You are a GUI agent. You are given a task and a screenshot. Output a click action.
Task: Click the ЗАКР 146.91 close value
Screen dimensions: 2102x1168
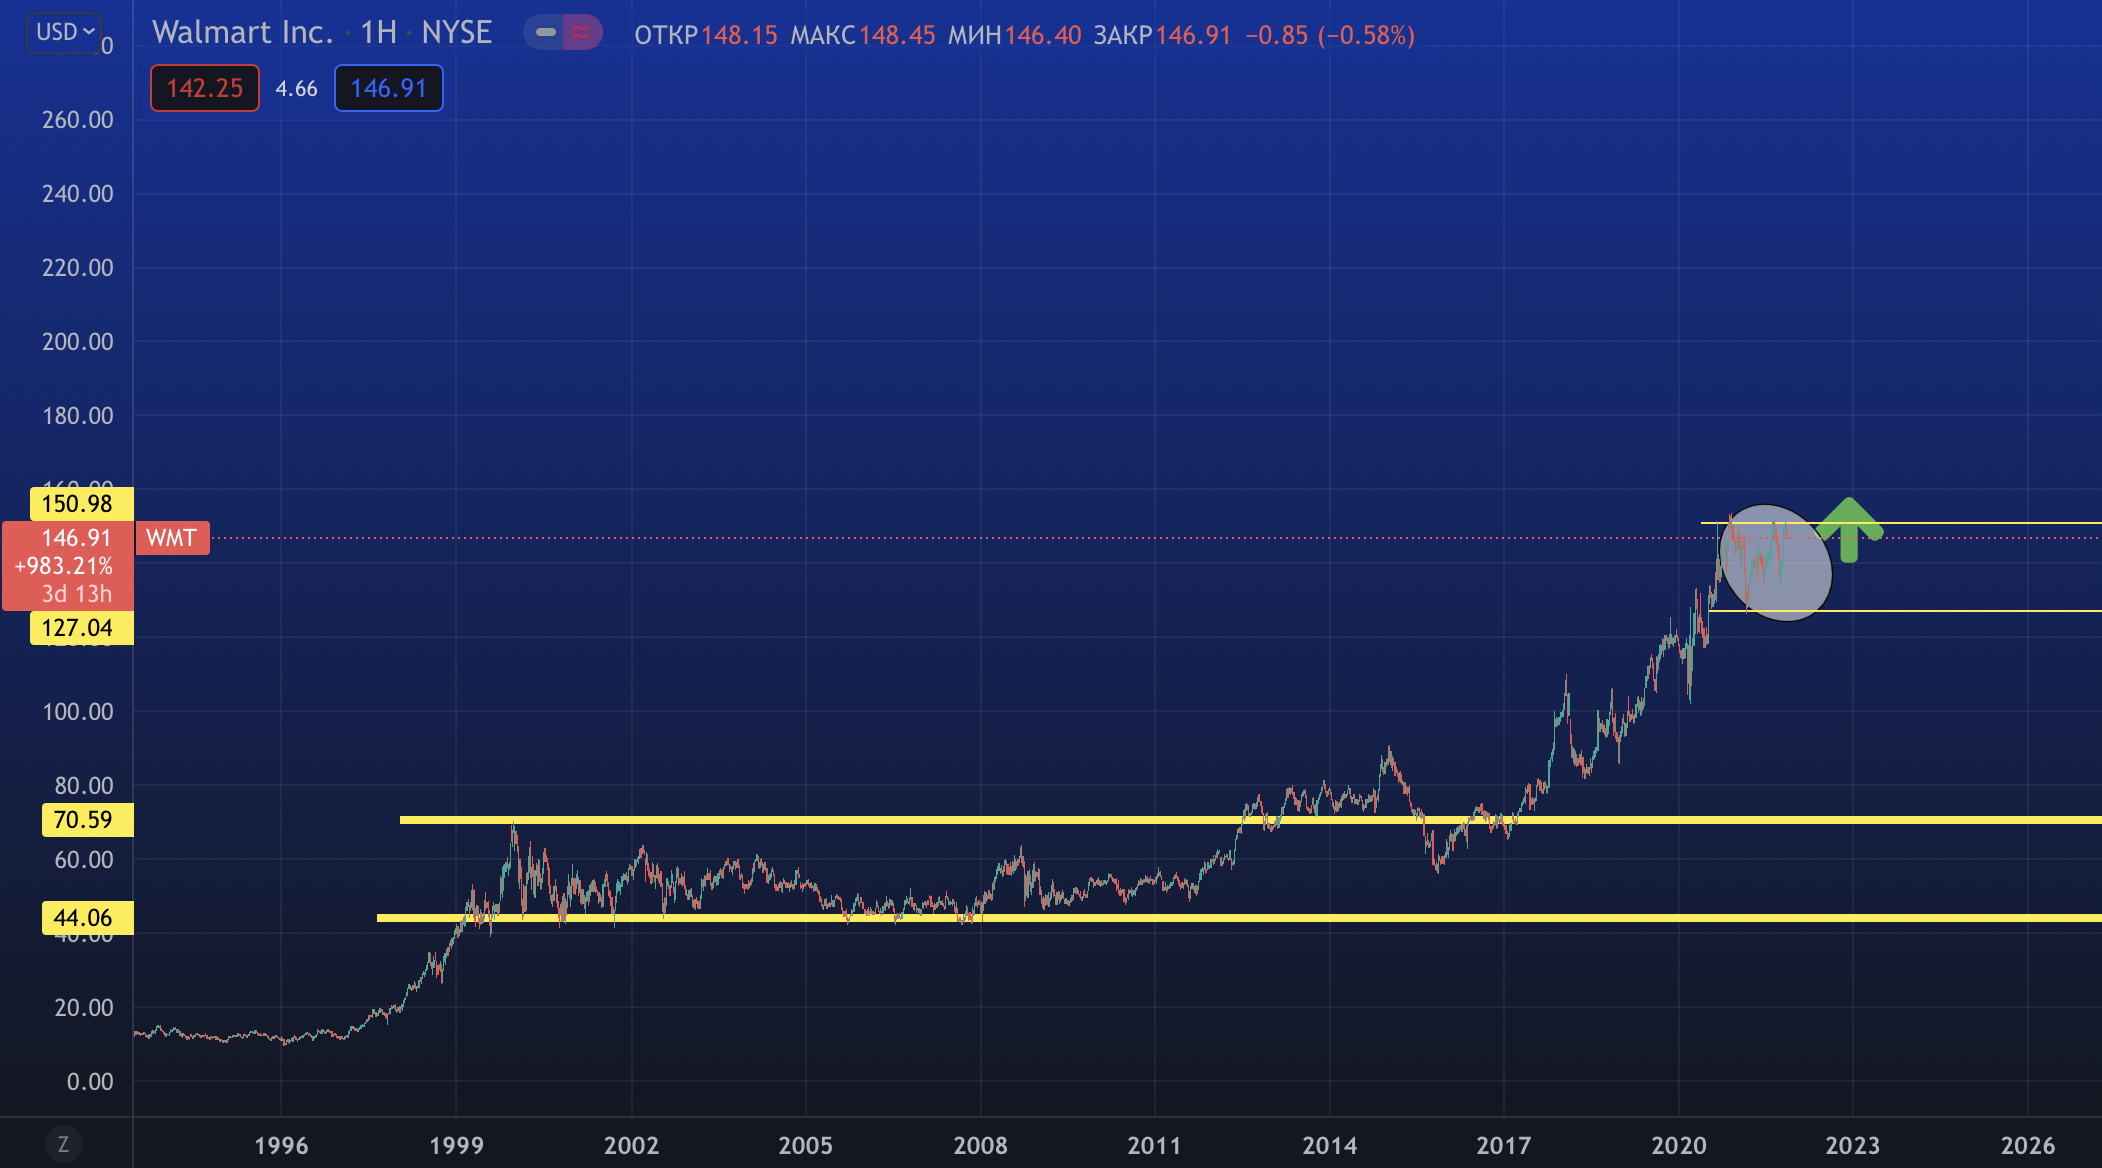(x=1162, y=35)
